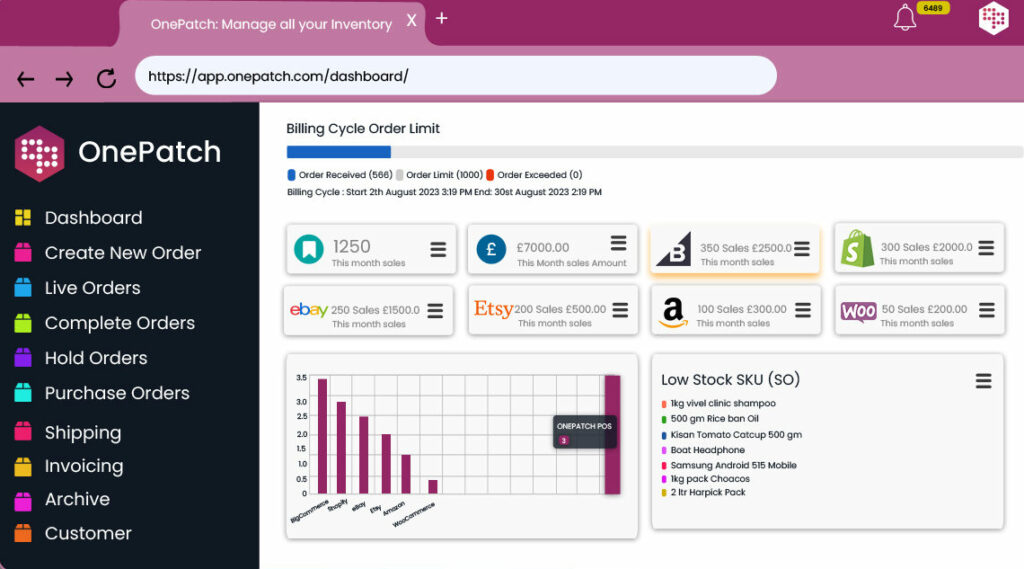Close the OnePatch browser tab
Viewport: 1024px width, 569px height.
pyautogui.click(x=411, y=20)
